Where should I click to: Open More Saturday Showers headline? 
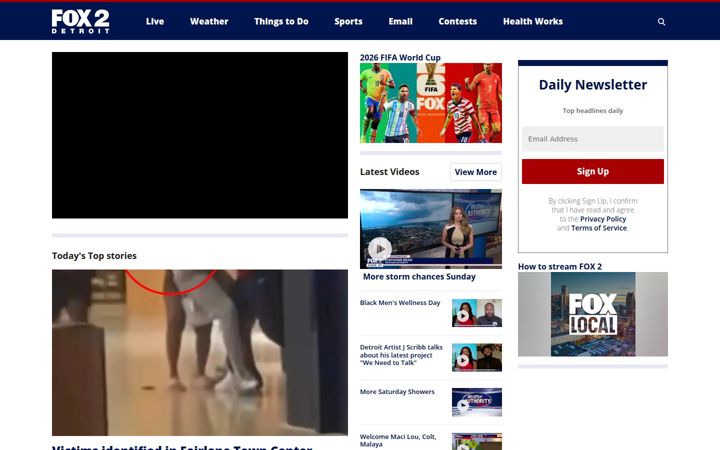[397, 392]
